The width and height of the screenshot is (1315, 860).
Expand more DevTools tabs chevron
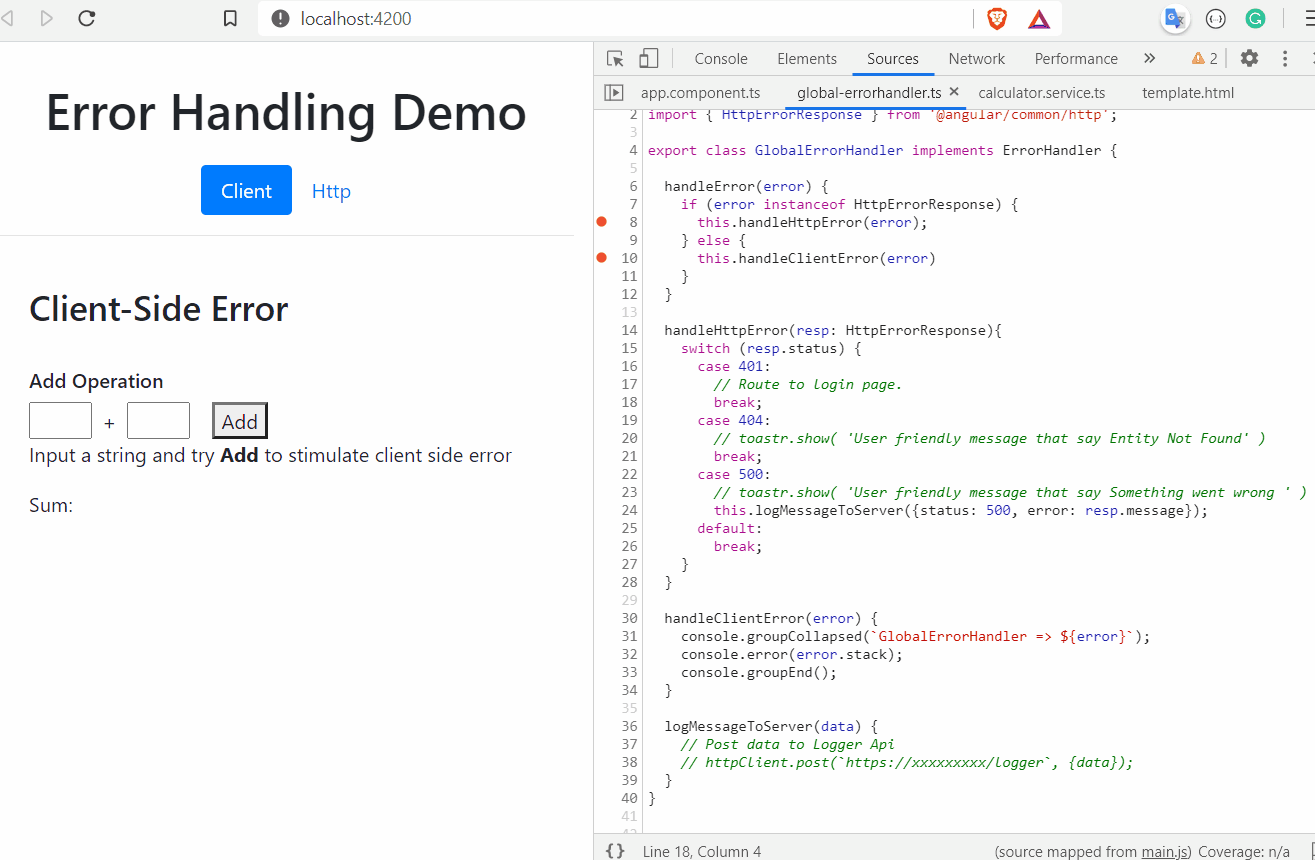point(1149,59)
